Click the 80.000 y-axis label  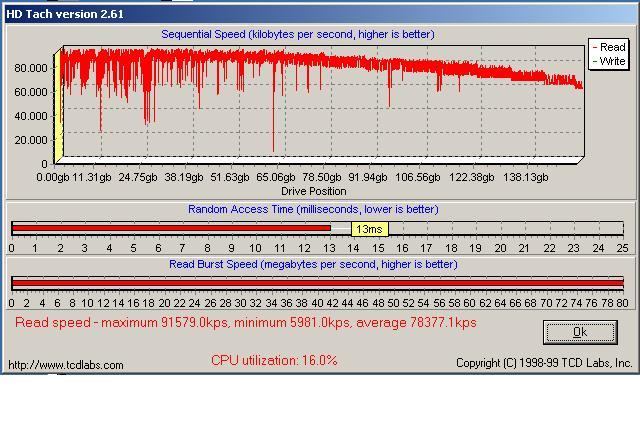coord(31,68)
